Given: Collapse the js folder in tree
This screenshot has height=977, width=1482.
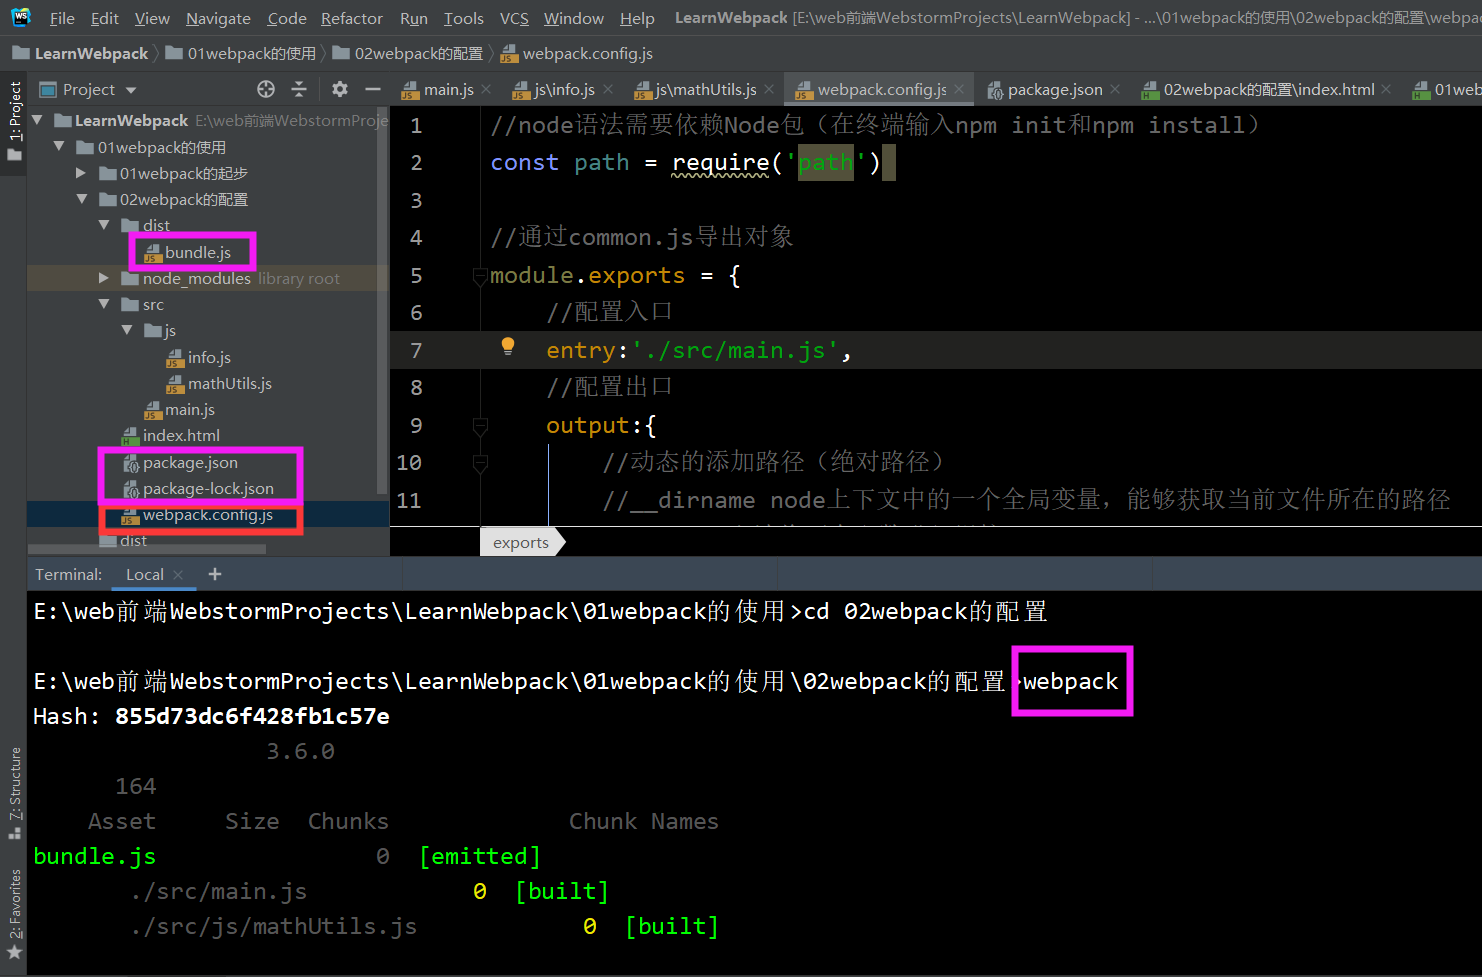Looking at the screenshot, I should pyautogui.click(x=127, y=330).
